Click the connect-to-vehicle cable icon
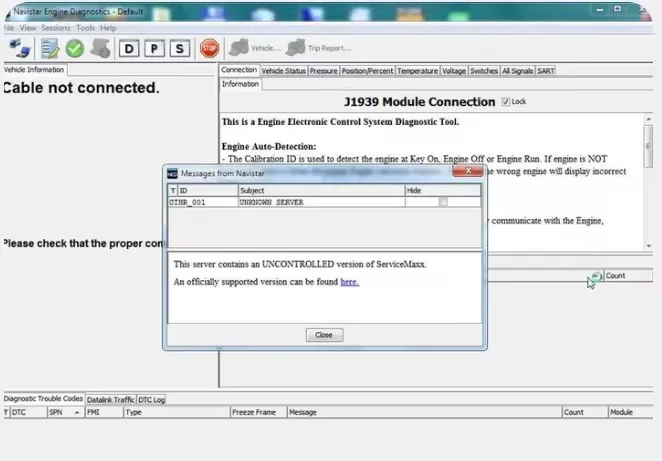 pyautogui.click(x=19, y=48)
